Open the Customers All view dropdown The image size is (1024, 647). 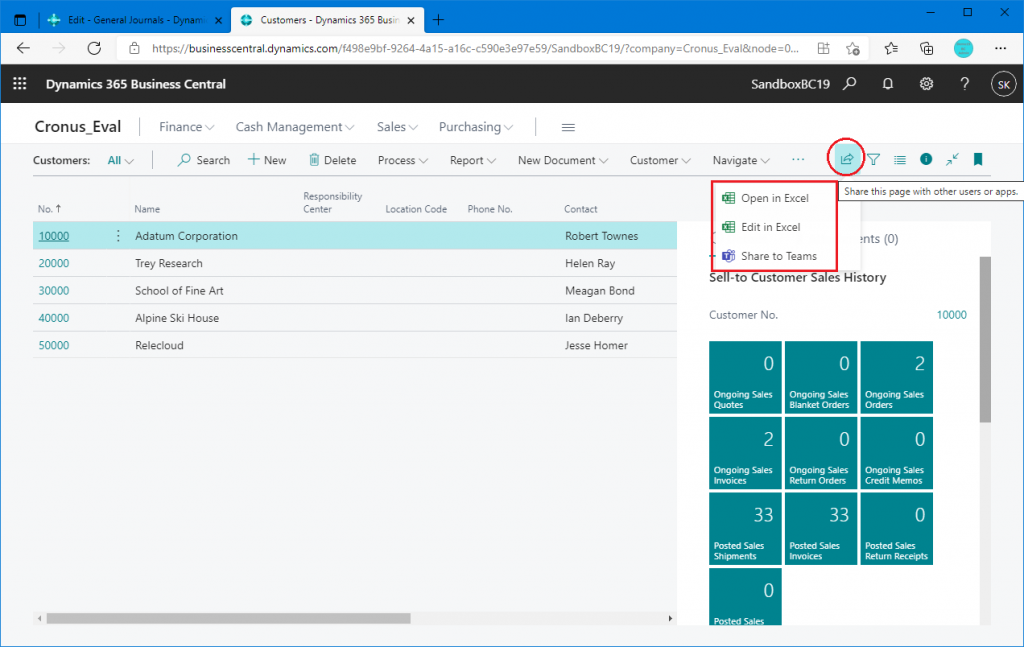point(120,160)
